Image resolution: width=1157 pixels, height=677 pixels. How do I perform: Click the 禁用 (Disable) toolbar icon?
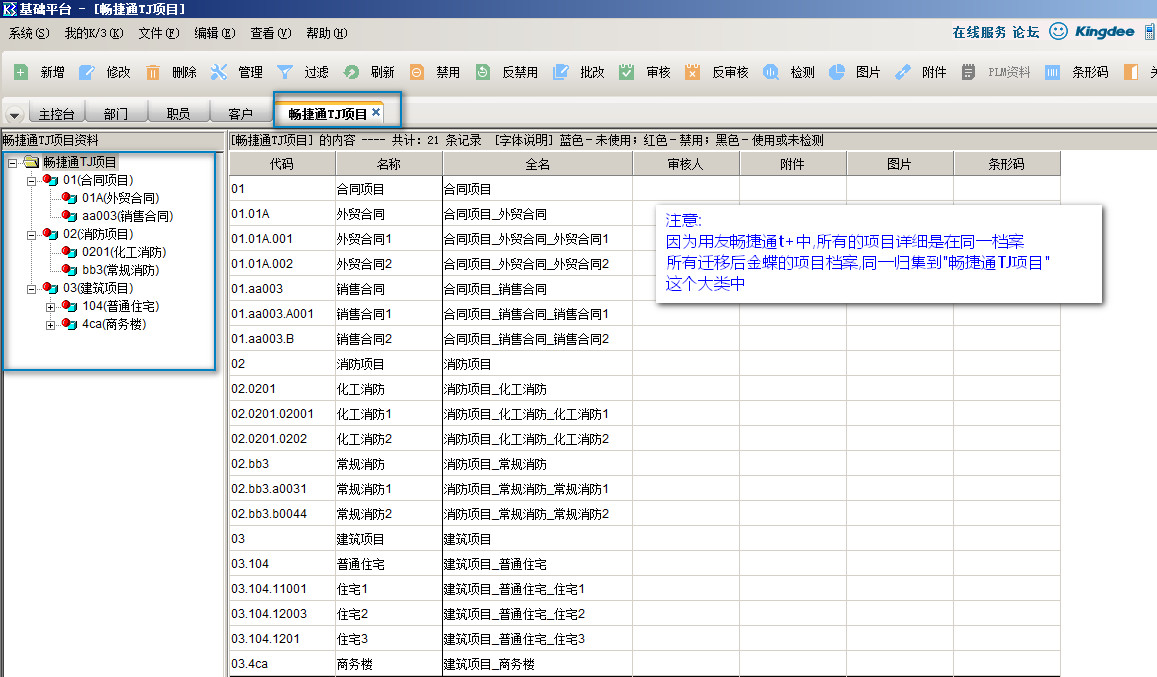417,72
